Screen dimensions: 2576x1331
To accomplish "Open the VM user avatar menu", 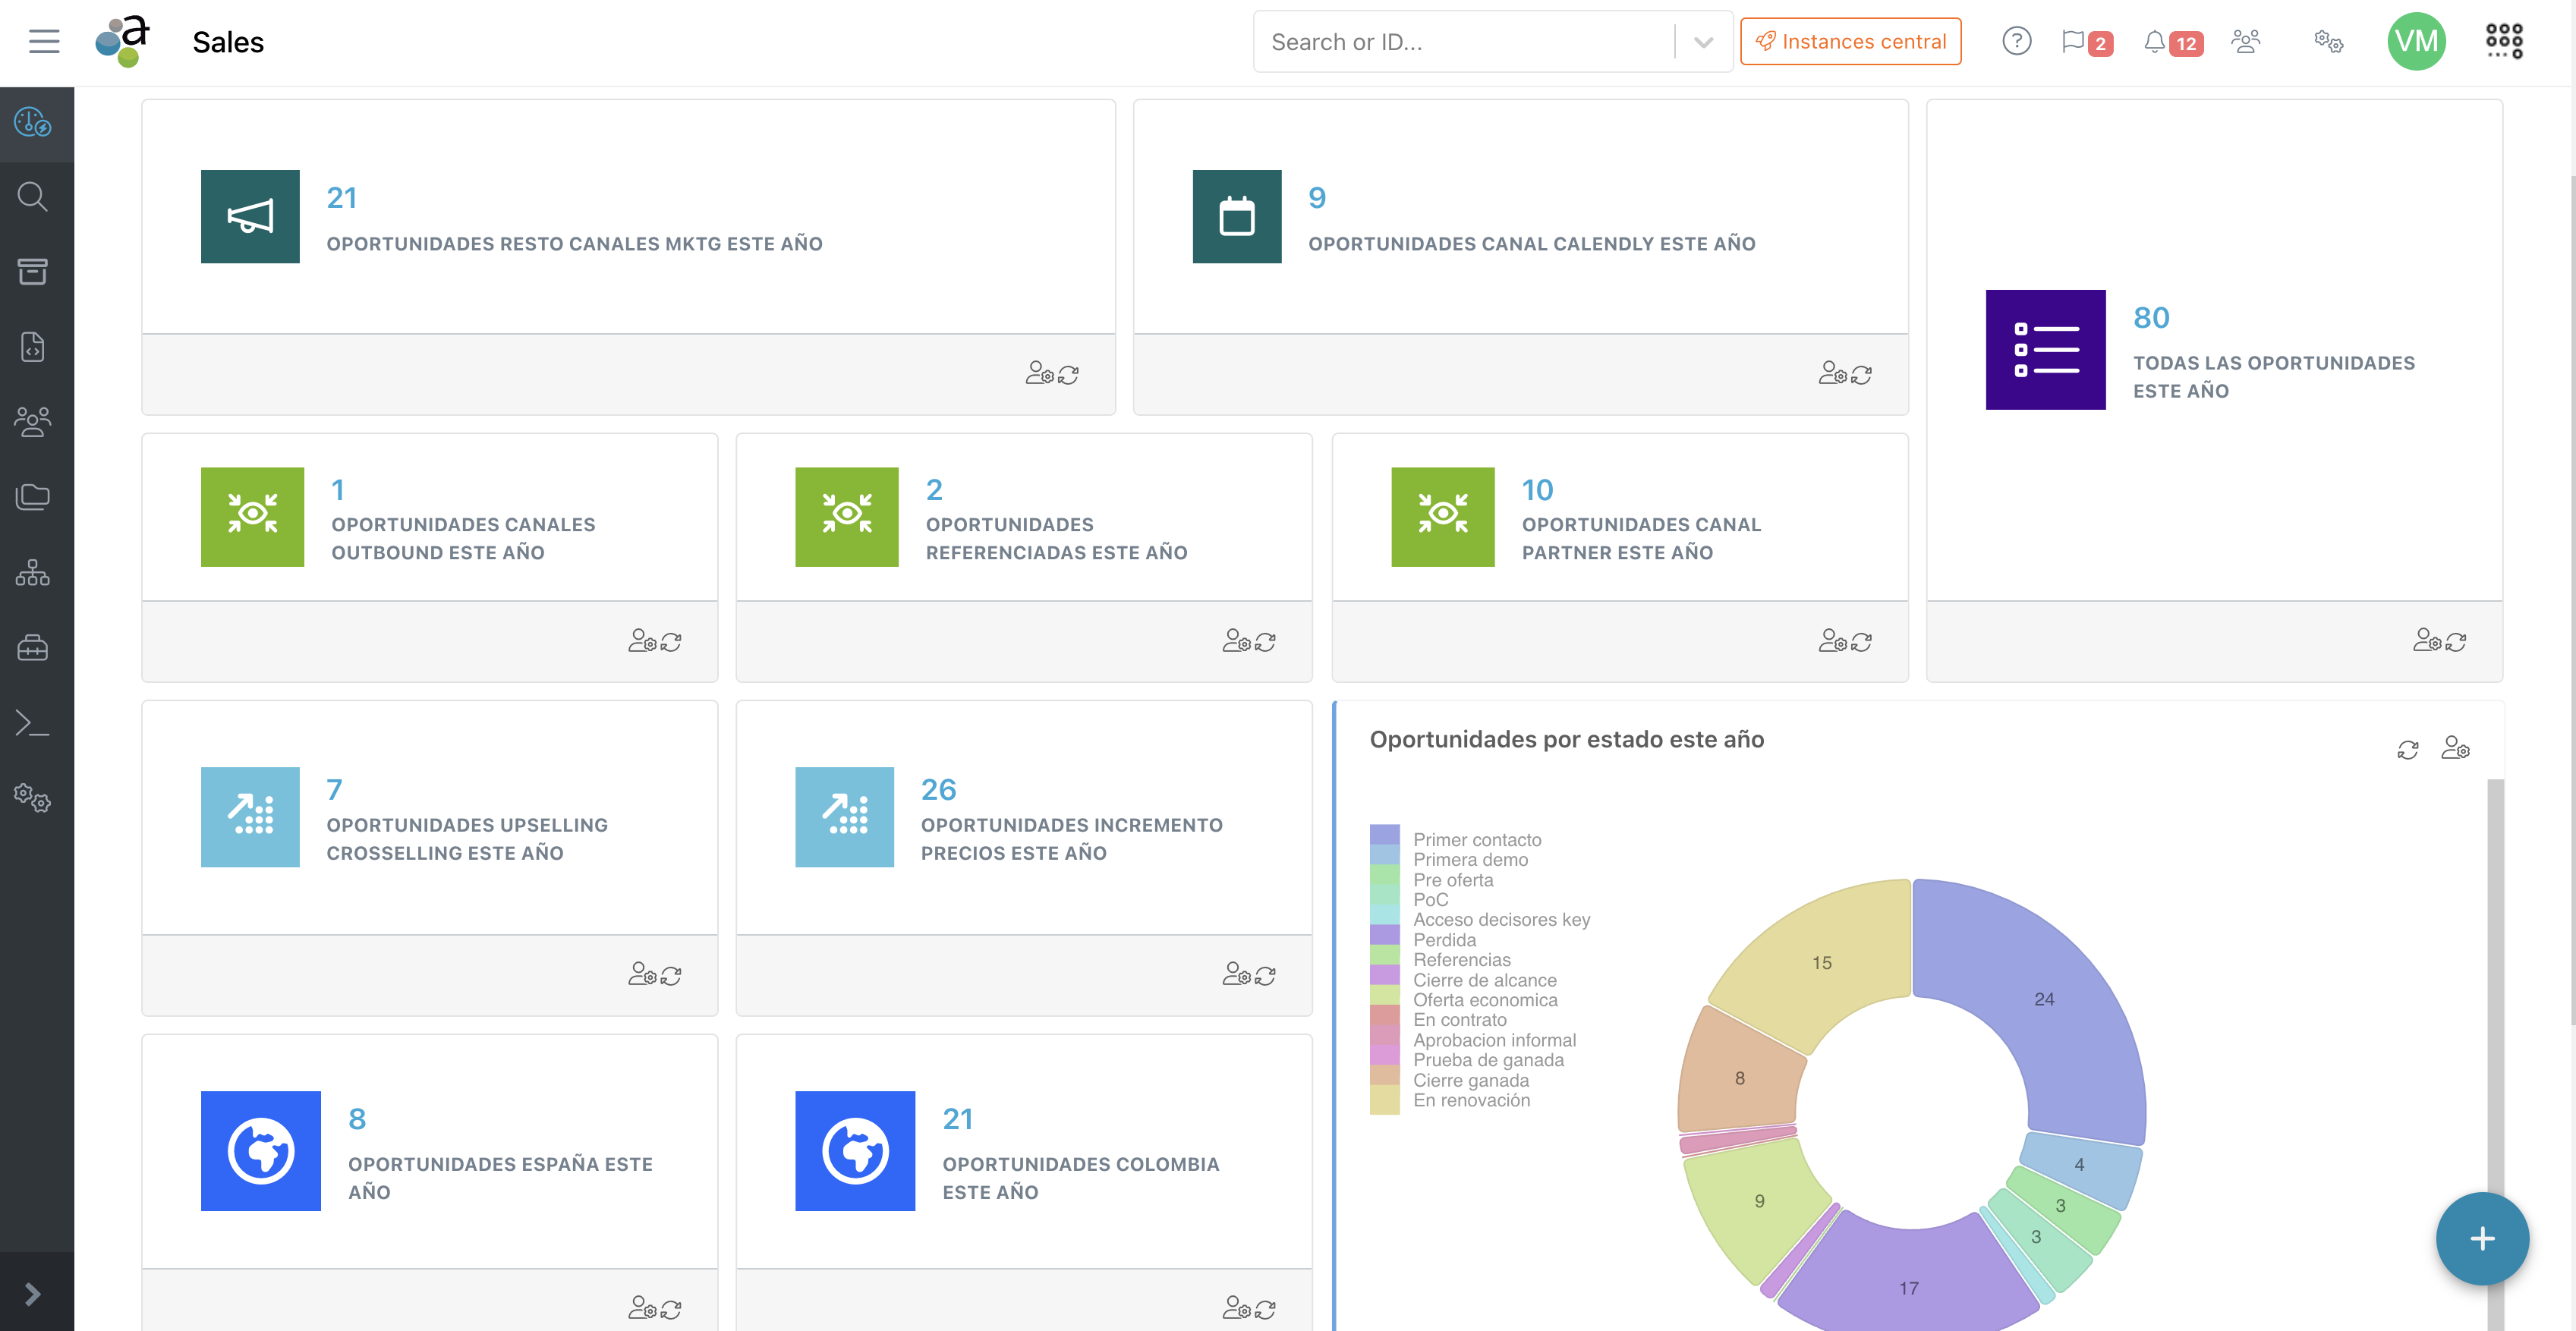I will pos(2416,41).
